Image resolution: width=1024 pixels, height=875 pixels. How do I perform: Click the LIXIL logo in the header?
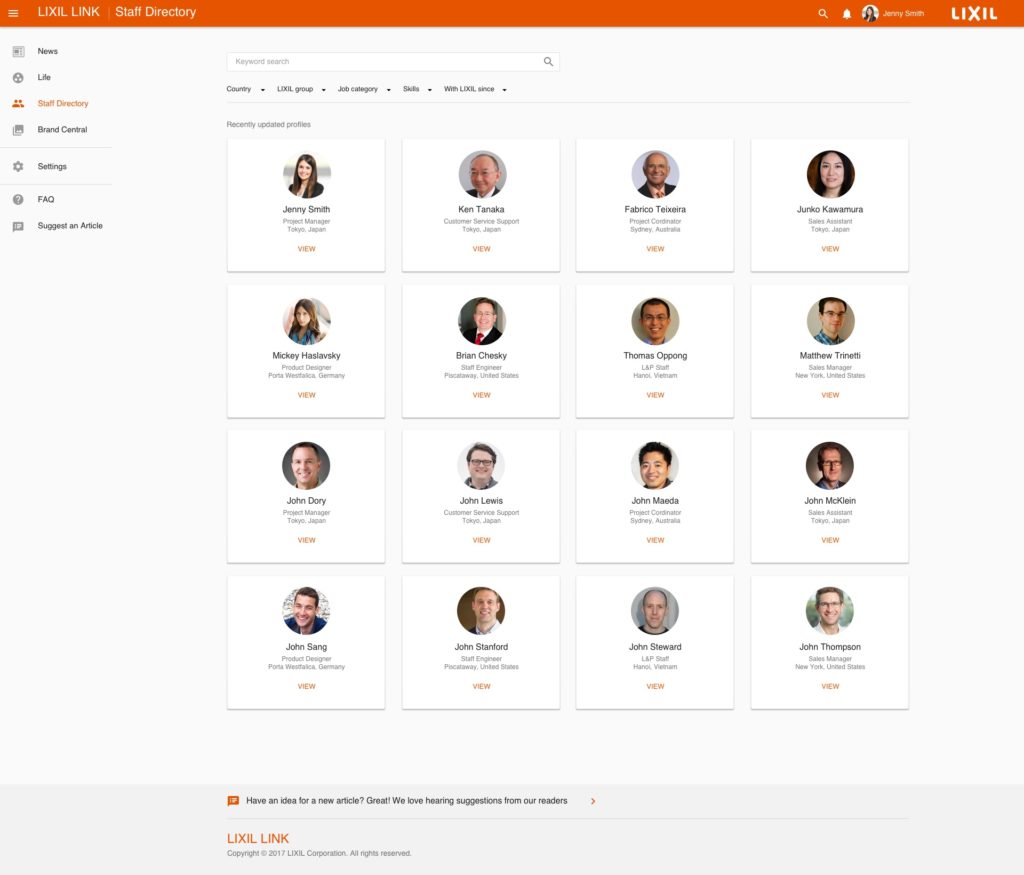tap(974, 14)
